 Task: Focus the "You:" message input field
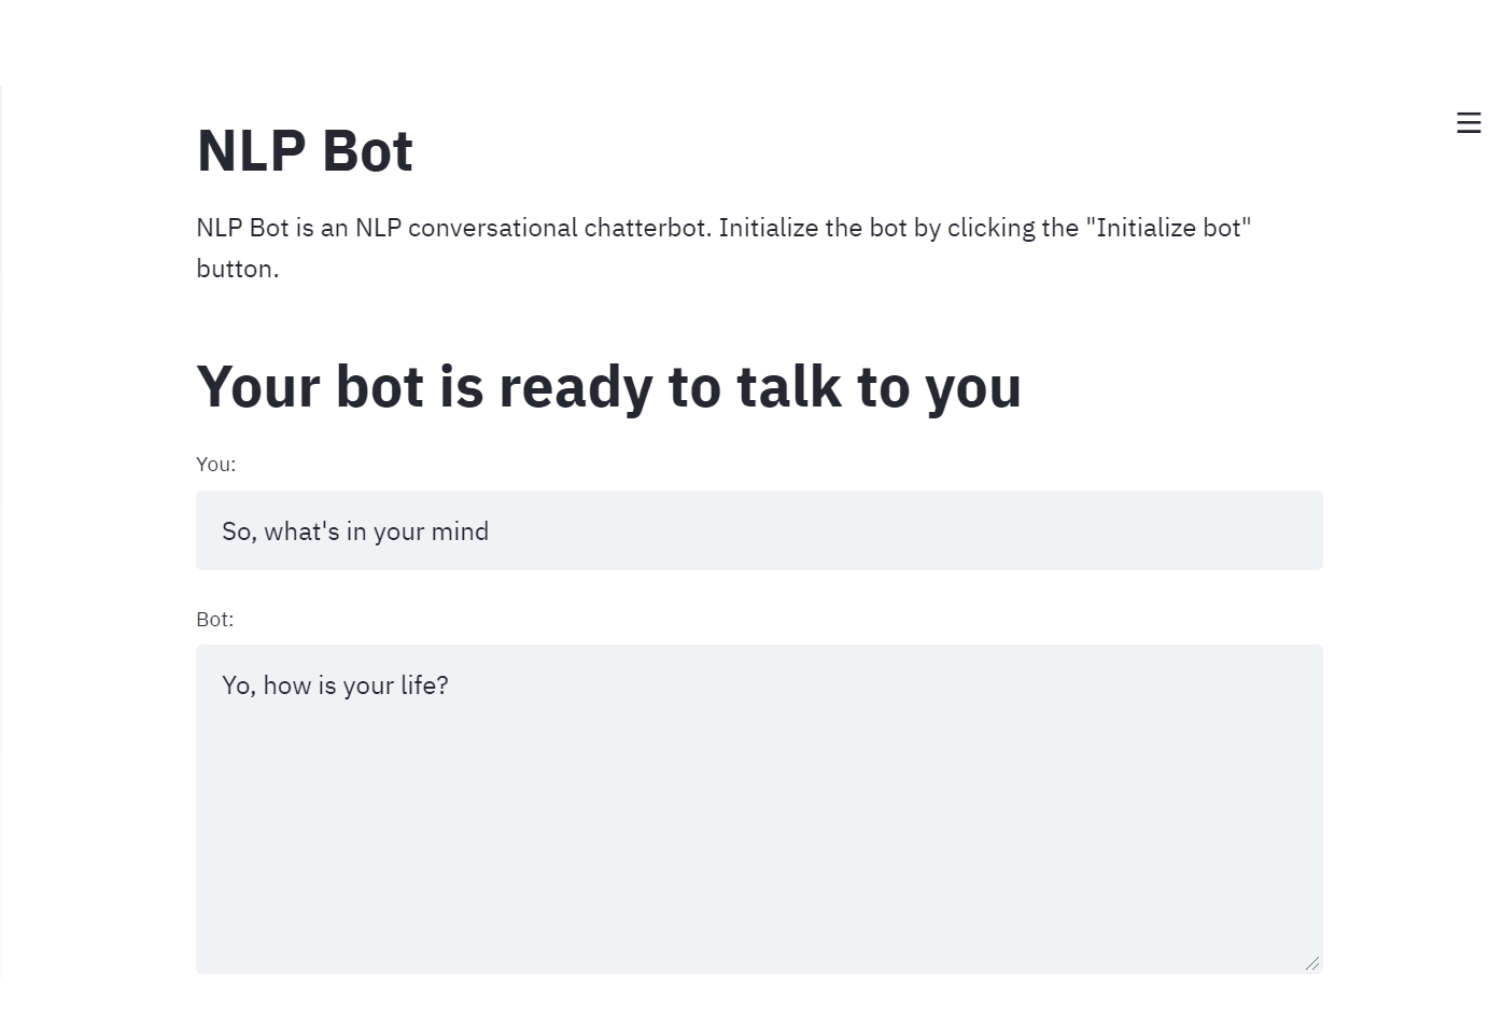tap(758, 531)
